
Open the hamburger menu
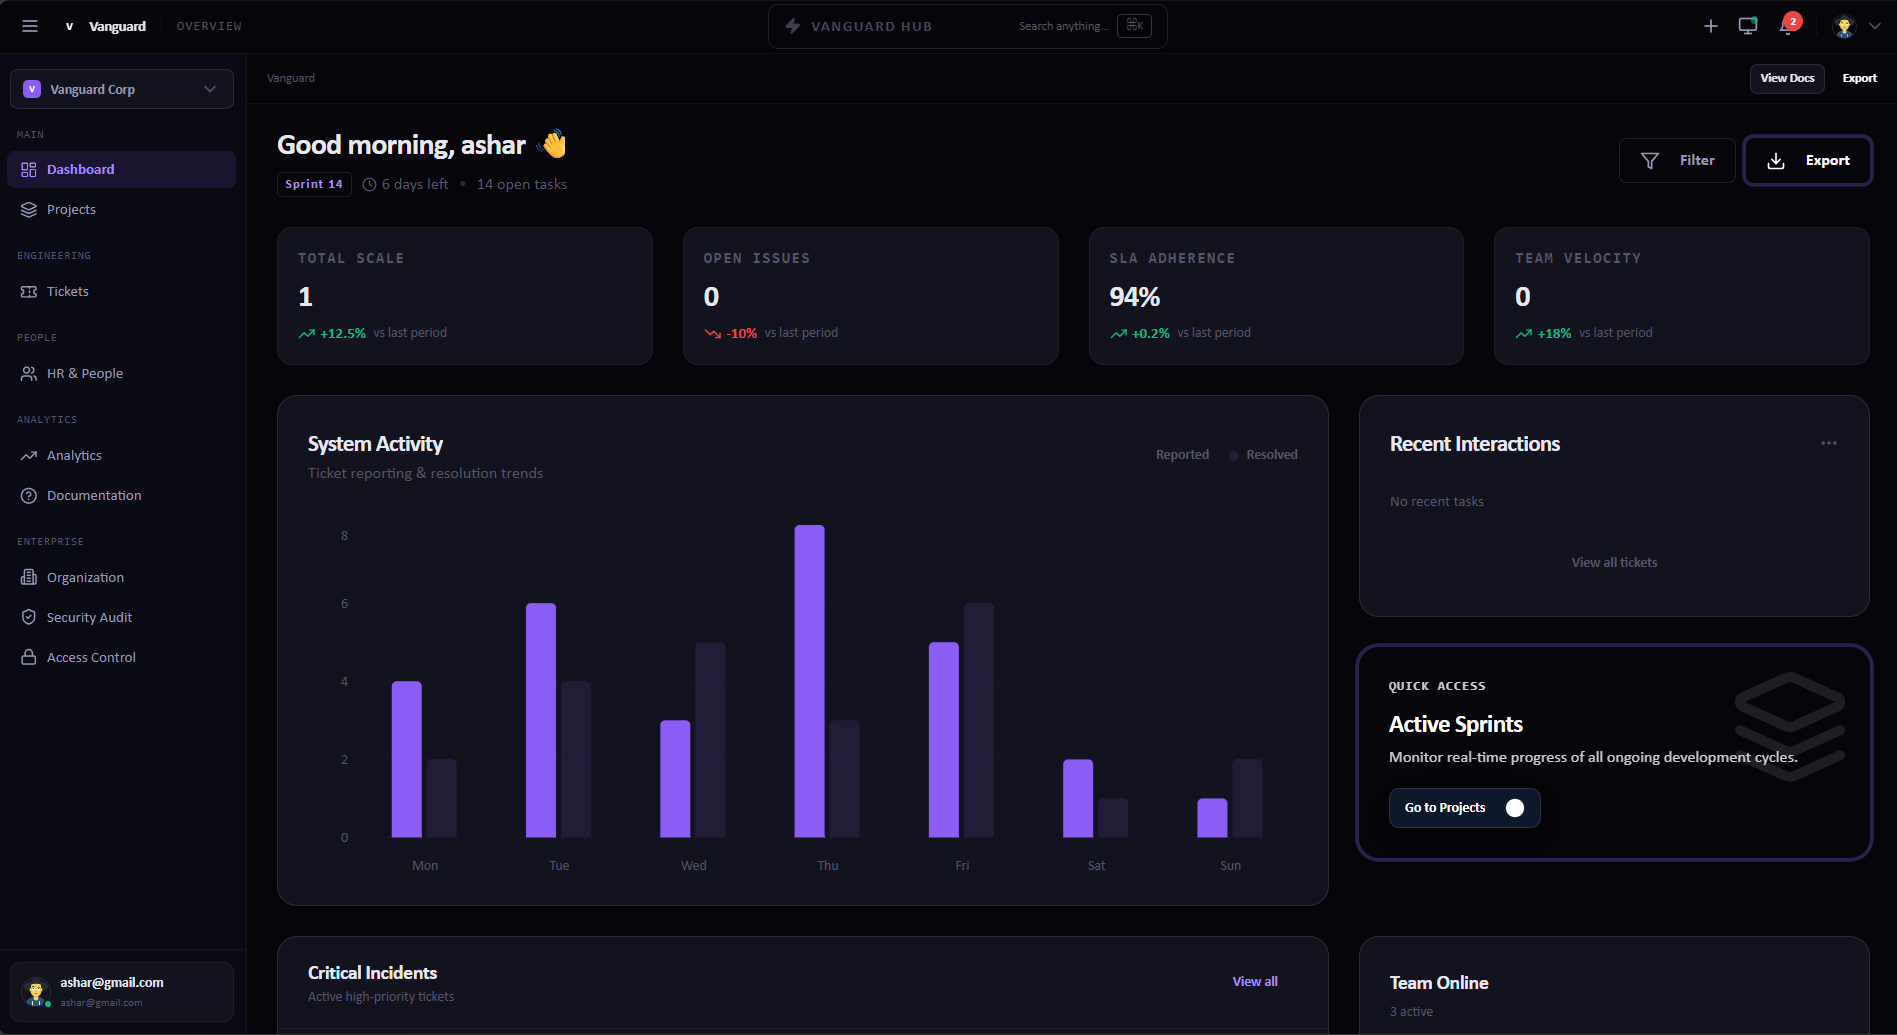pyautogui.click(x=29, y=26)
